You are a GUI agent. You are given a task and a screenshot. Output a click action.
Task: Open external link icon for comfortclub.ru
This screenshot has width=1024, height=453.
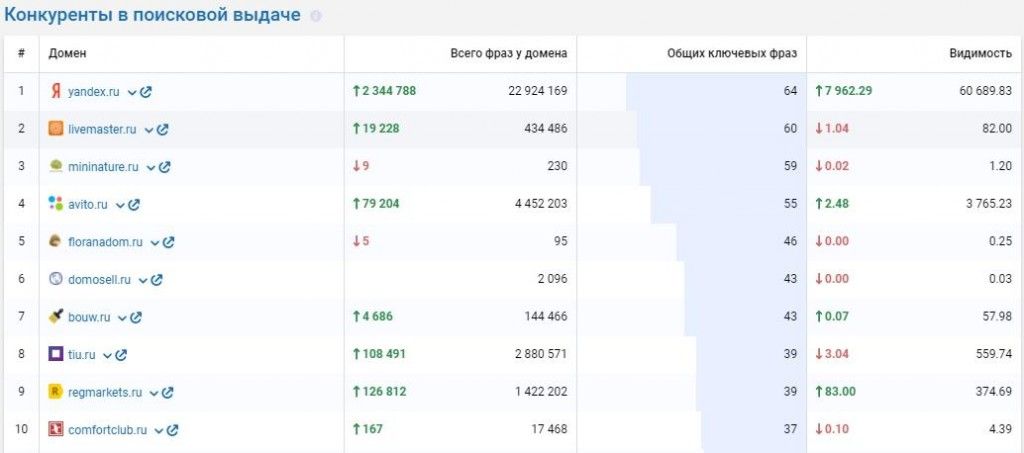[173, 430]
